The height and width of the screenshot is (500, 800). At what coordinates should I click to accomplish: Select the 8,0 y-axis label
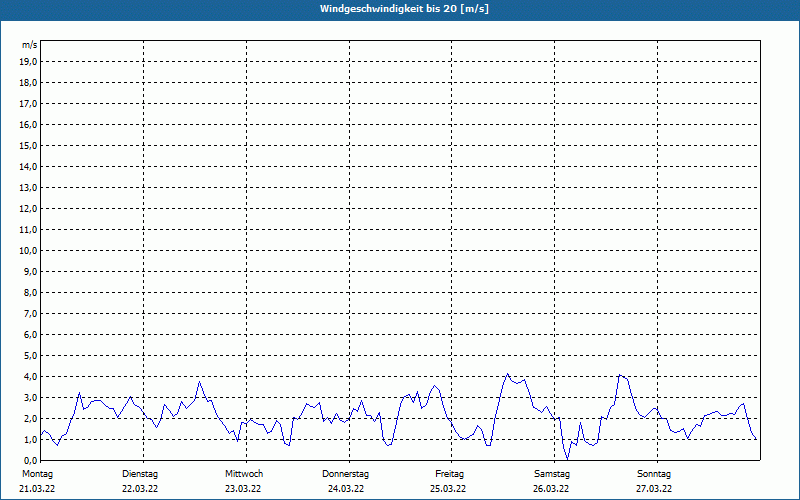[x=30, y=292]
